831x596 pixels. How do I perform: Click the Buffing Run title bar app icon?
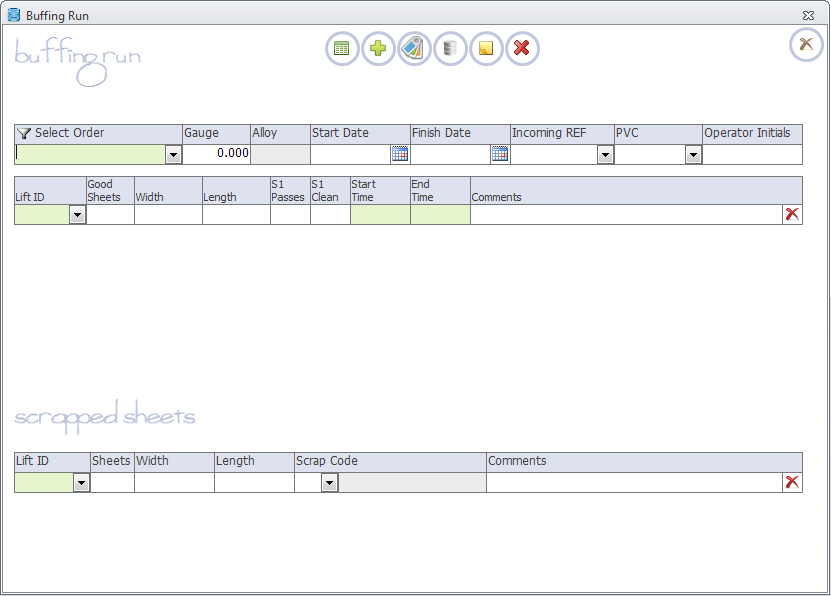14,15
